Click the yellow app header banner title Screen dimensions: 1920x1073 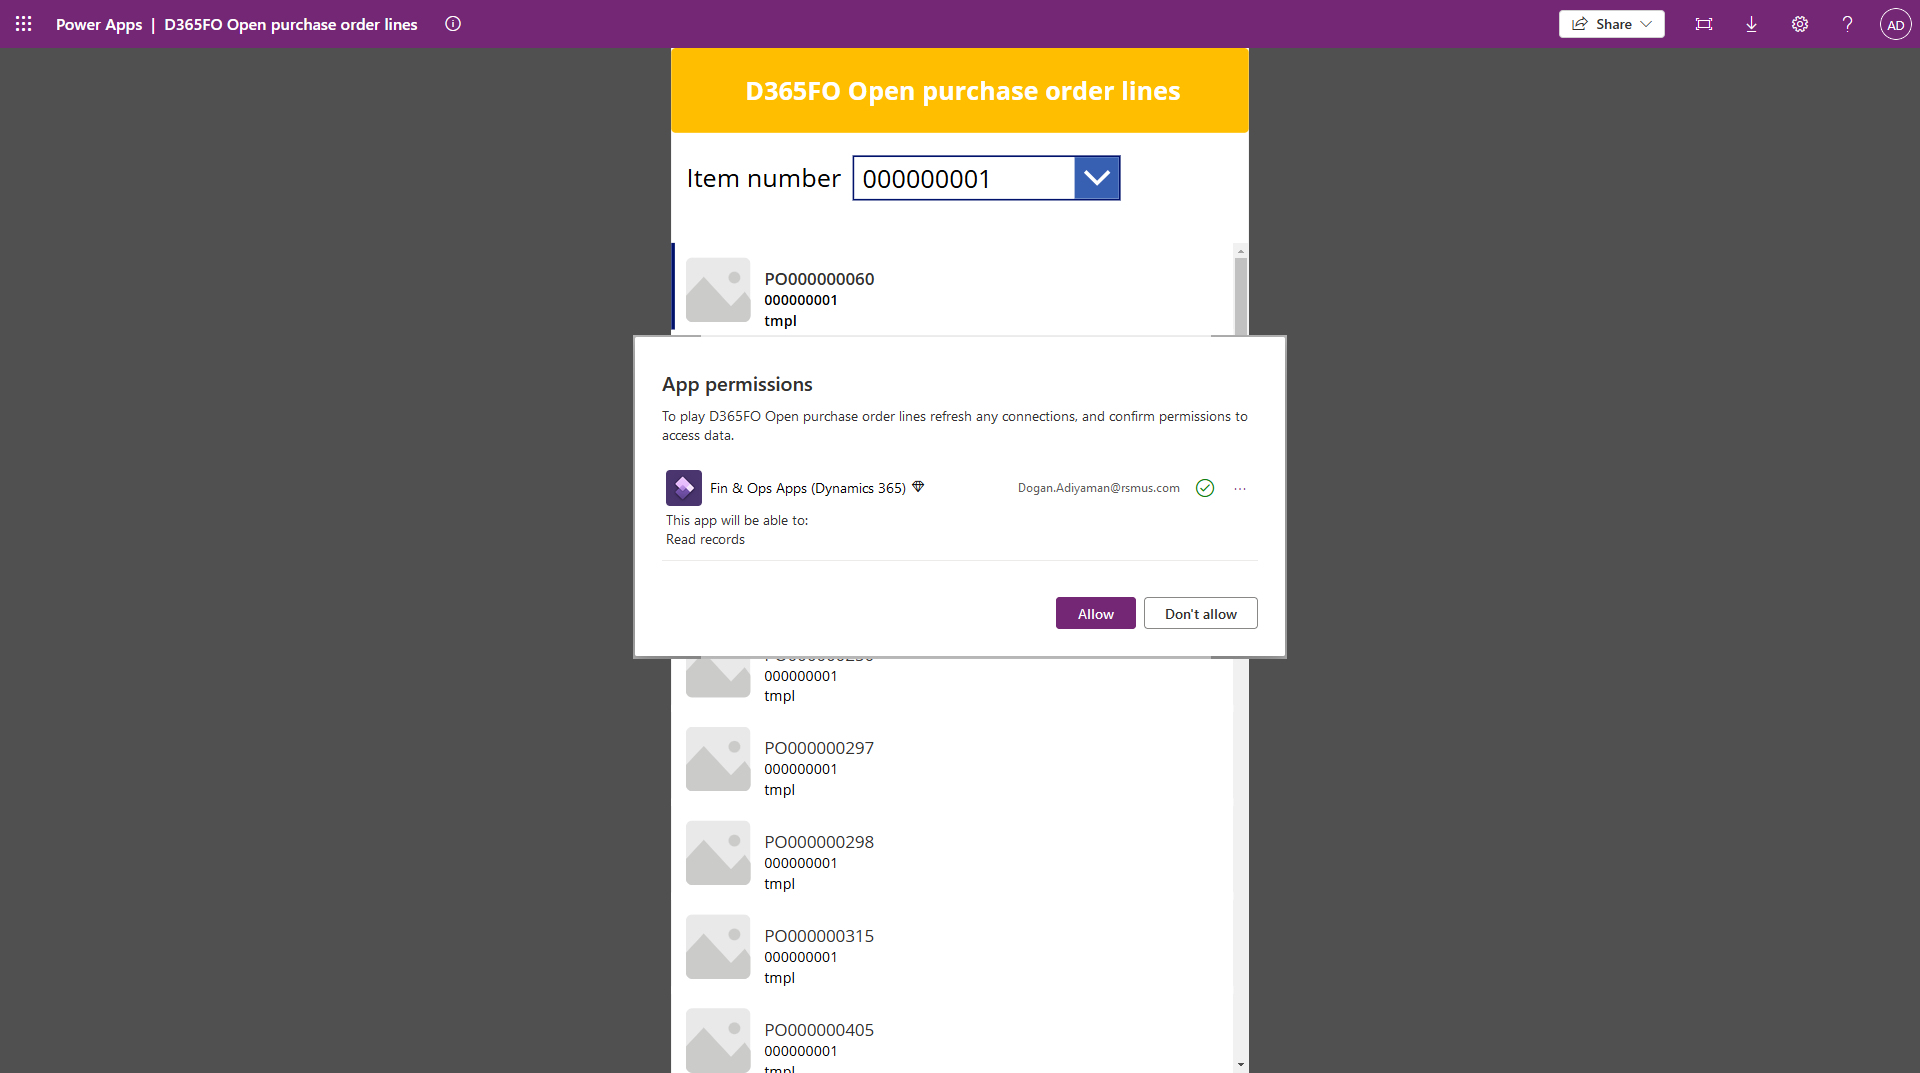962,91
